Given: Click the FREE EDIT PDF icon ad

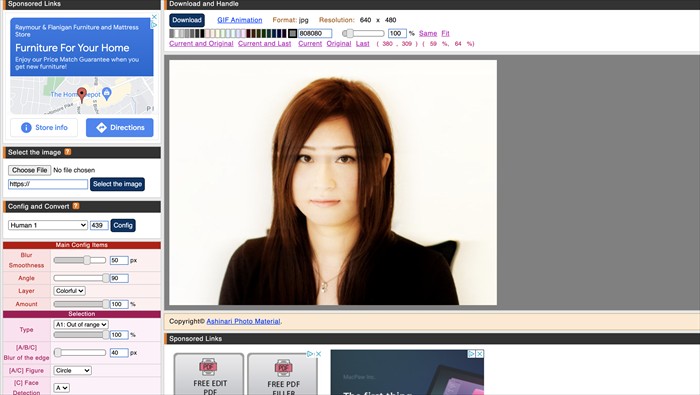Looking at the screenshot, I should 209,374.
